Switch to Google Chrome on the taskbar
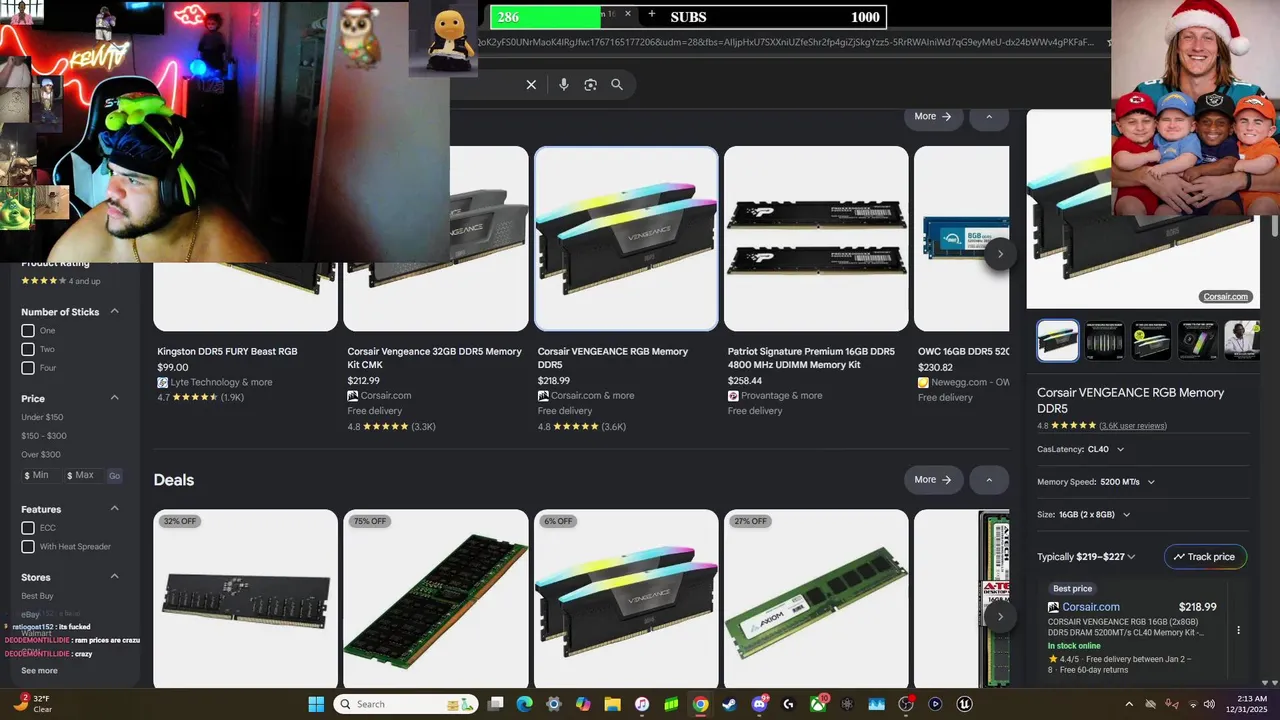 coord(700,704)
